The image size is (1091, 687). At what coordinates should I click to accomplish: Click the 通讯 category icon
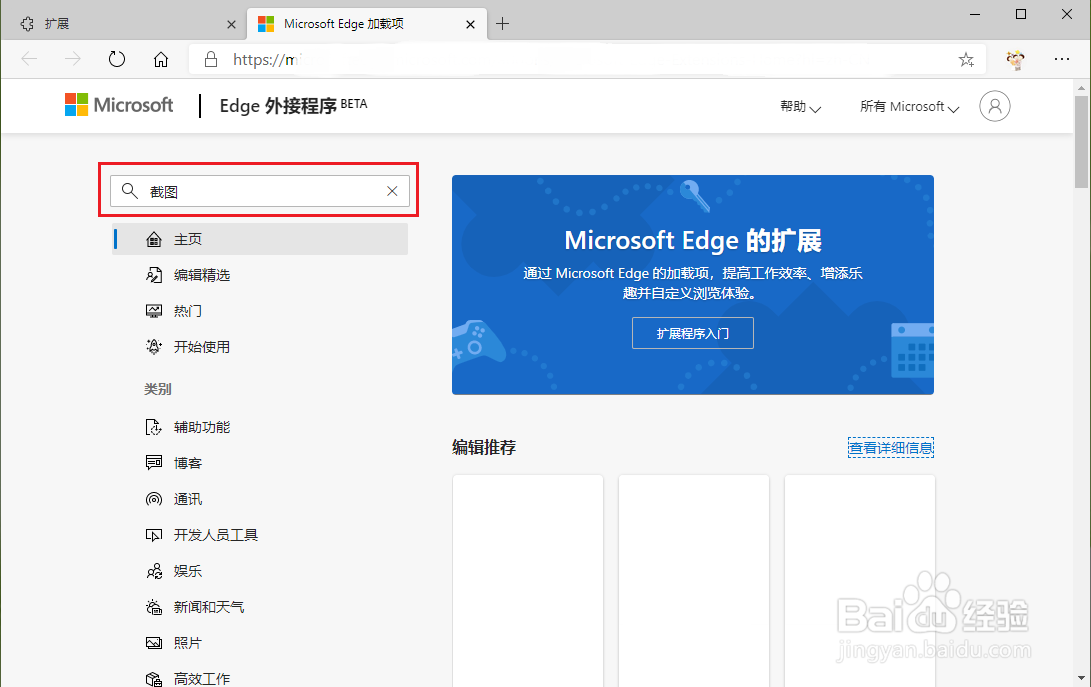pos(154,499)
